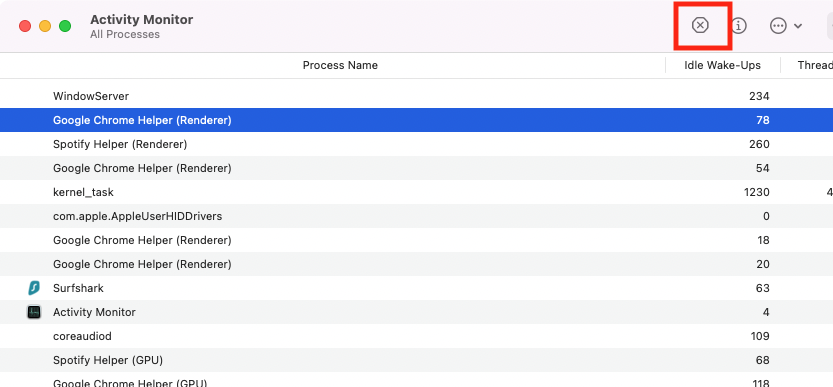Click the Stop process (X octagon) toolbar icon
This screenshot has width=833, height=387.
point(700,25)
